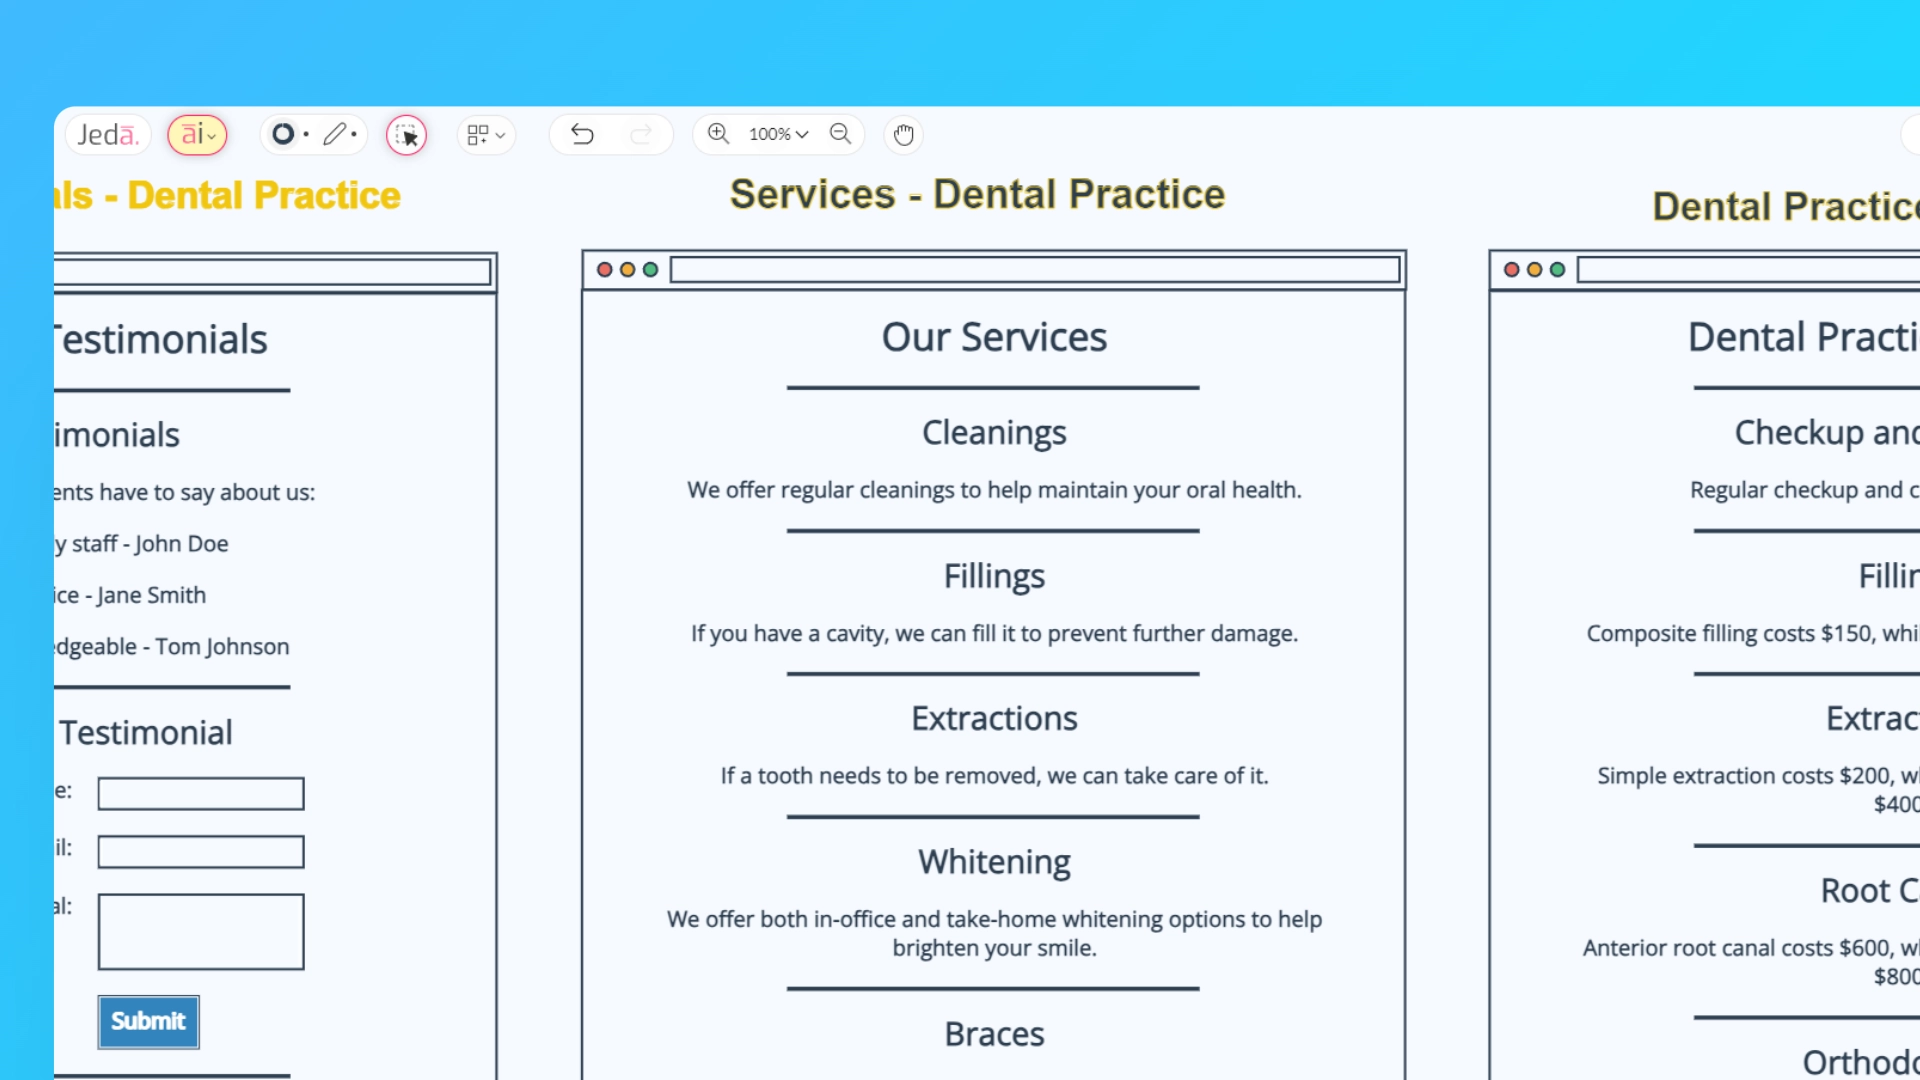Click the Services wireframe address bar
This screenshot has height=1080, width=1920.
(1034, 270)
